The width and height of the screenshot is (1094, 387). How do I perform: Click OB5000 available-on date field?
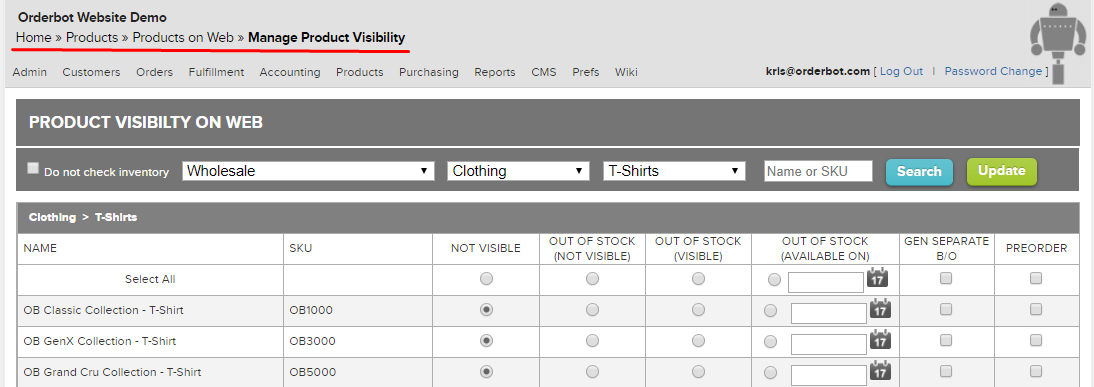[x=829, y=375]
